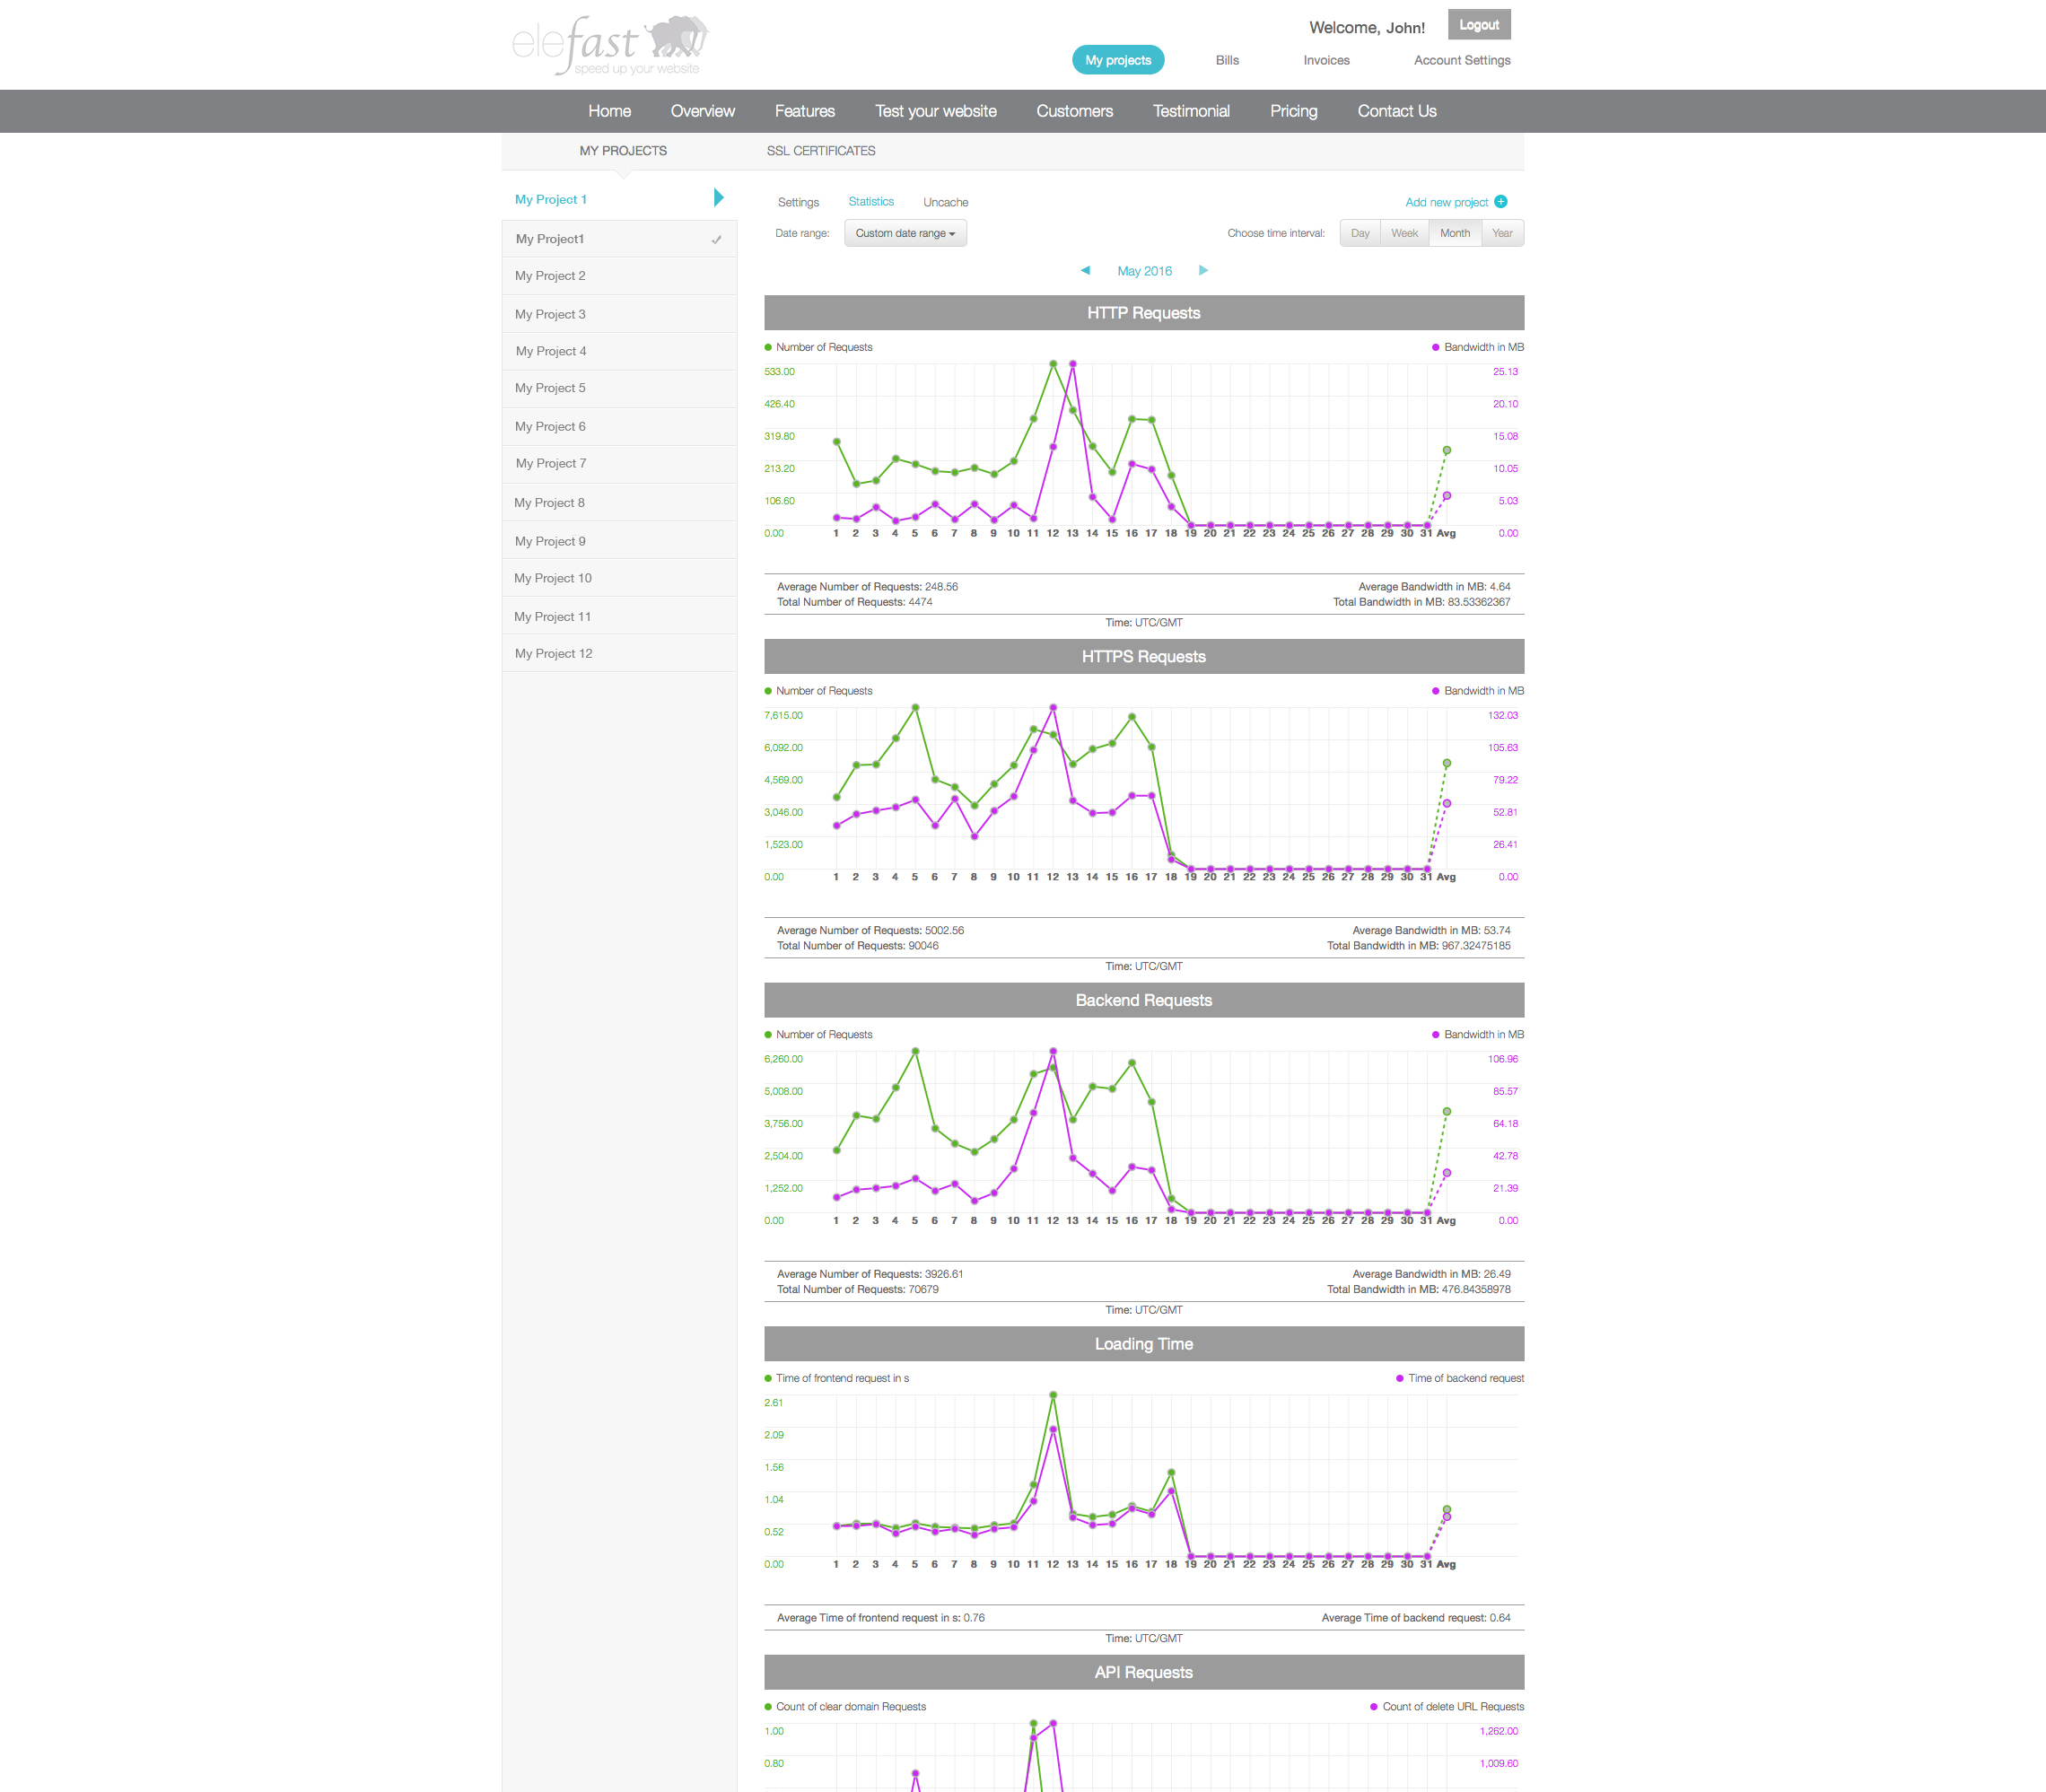
Task: Open Pricing in the main navigation
Action: (1293, 111)
